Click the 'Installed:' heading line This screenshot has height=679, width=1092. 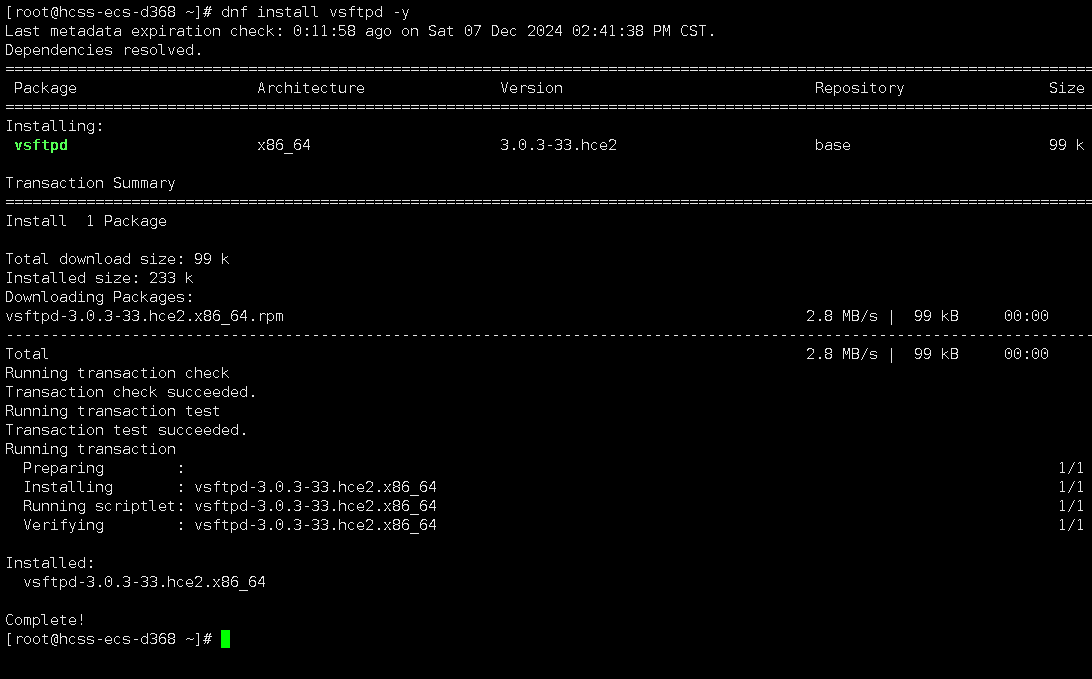pos(49,563)
